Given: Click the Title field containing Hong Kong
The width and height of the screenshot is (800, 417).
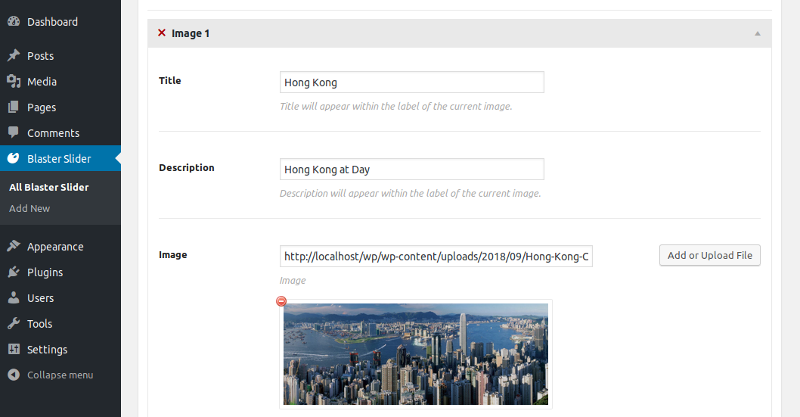Looking at the screenshot, I should [412, 82].
